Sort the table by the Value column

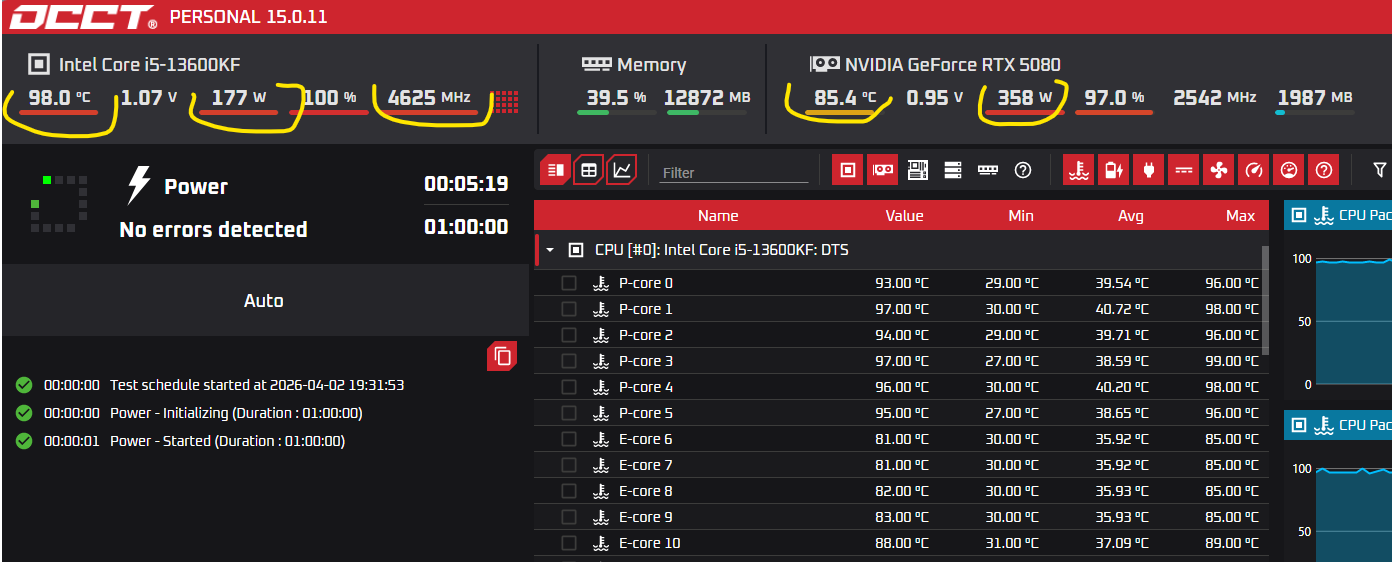[x=904, y=216]
